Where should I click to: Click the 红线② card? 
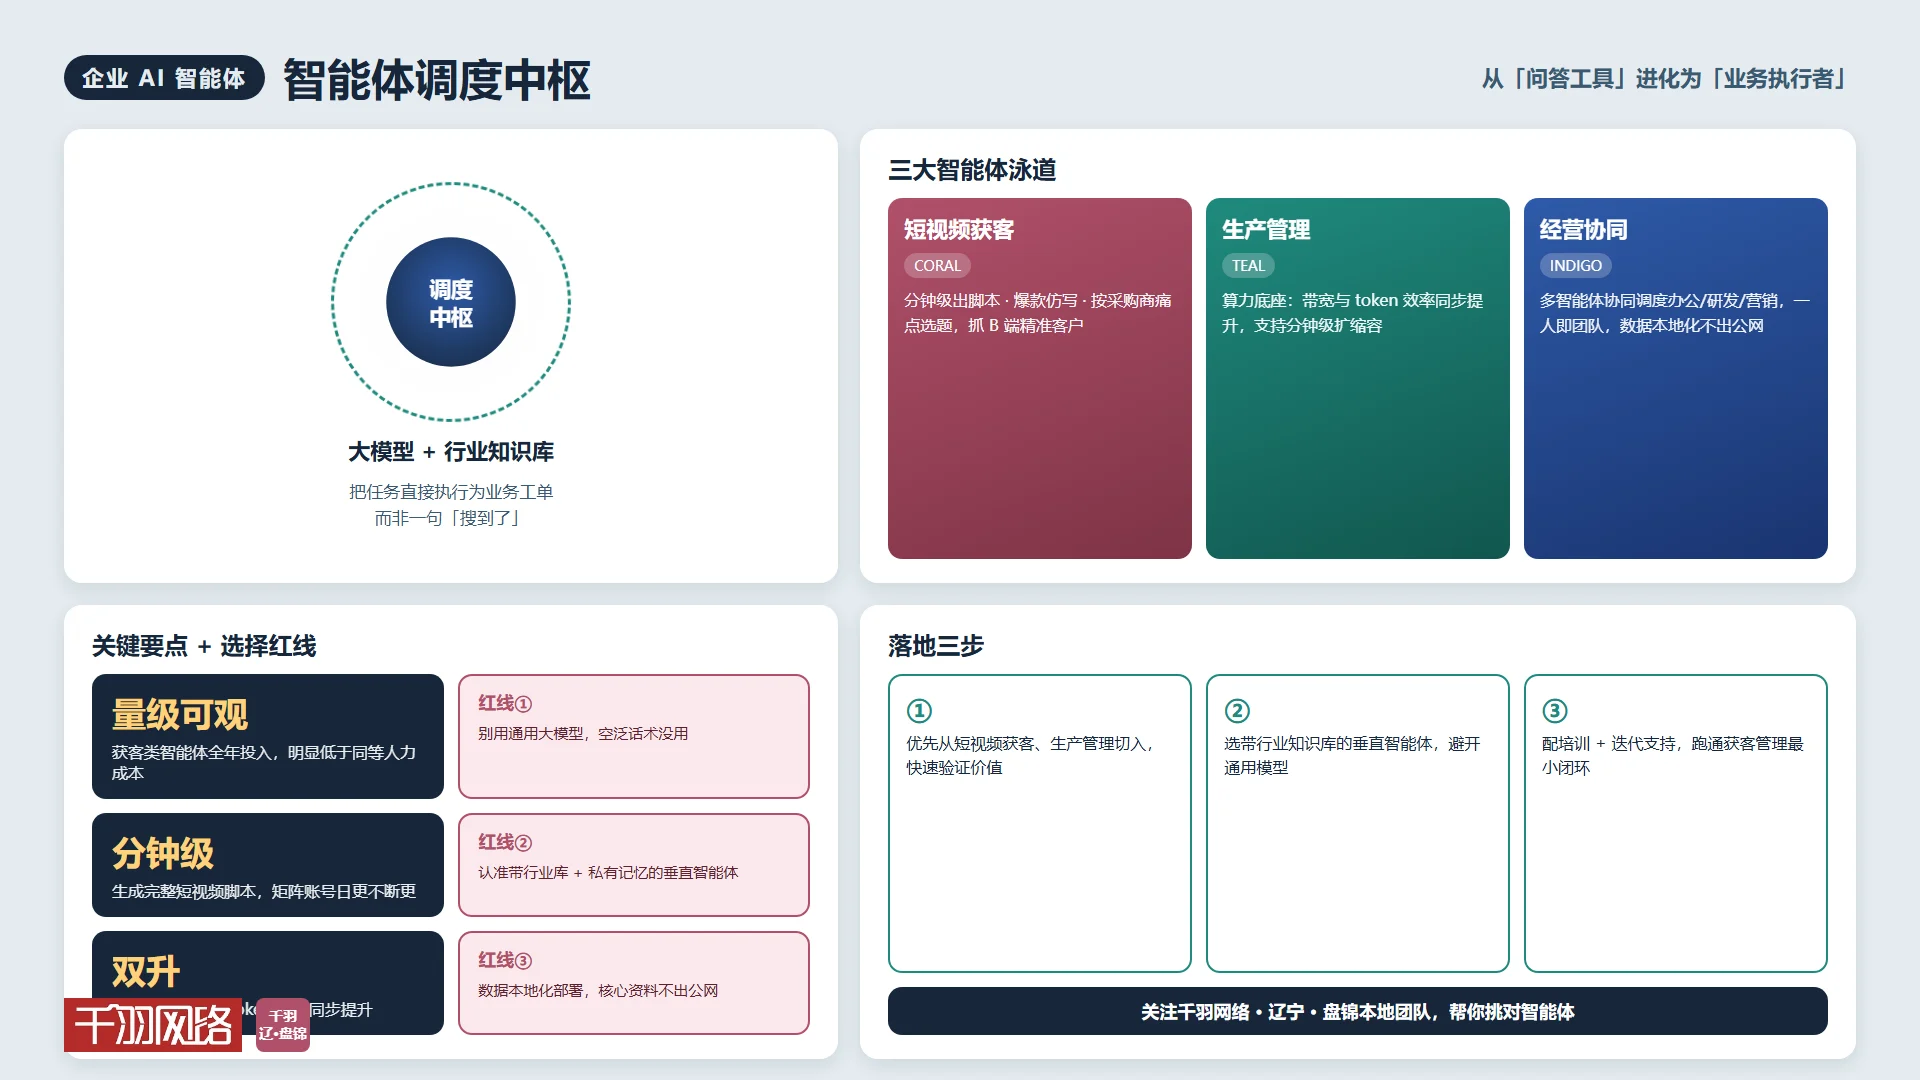pos(634,865)
